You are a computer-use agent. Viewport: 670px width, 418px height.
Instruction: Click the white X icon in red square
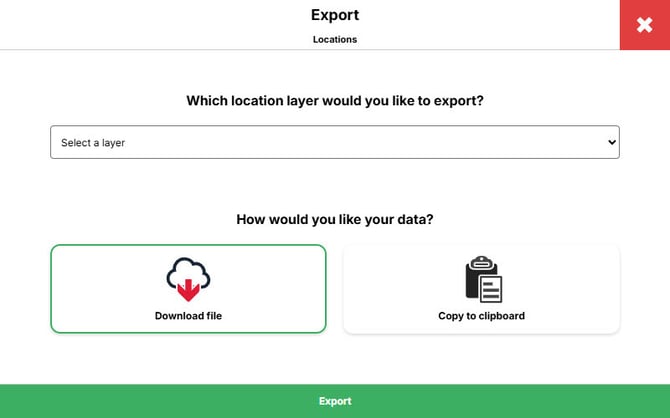(644, 25)
